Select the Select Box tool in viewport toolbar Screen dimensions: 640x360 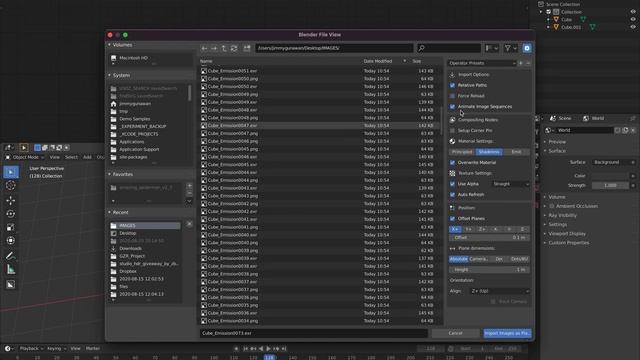pos(11,172)
